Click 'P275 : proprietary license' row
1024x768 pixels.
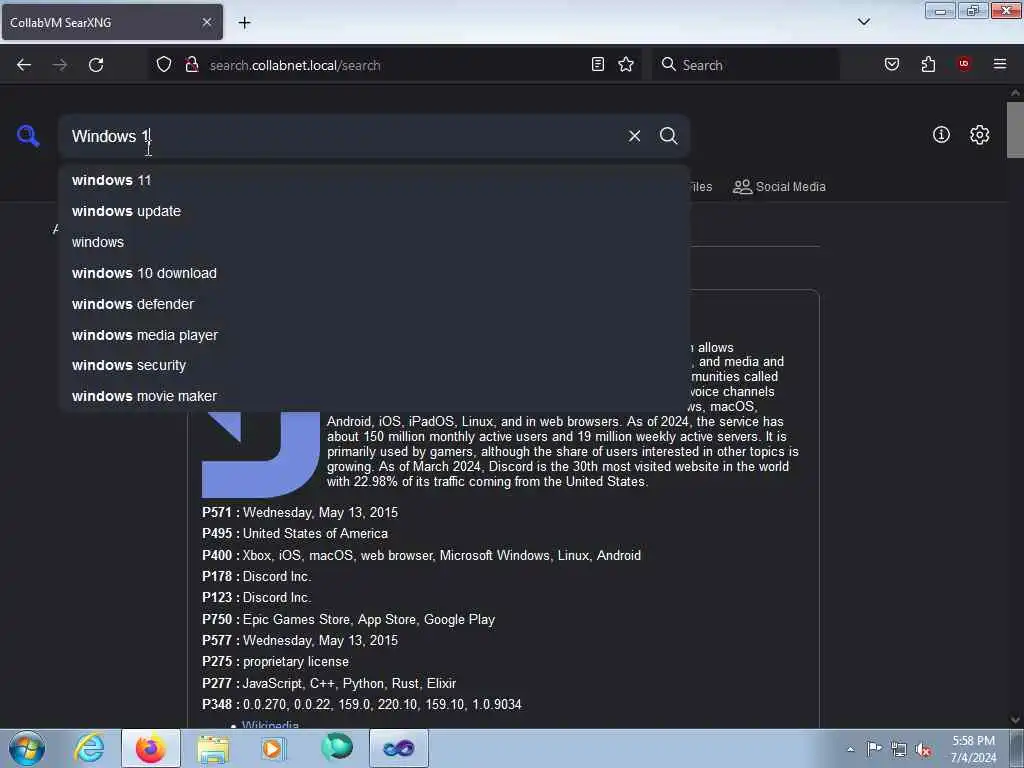(275, 662)
